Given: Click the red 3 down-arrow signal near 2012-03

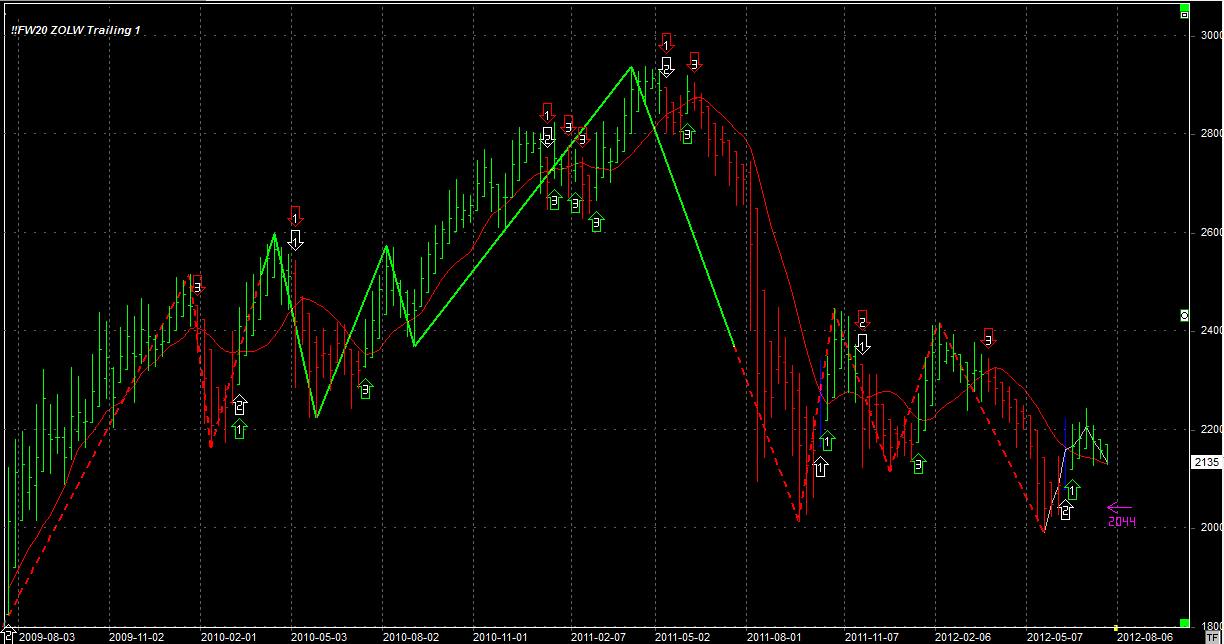Looking at the screenshot, I should [988, 338].
